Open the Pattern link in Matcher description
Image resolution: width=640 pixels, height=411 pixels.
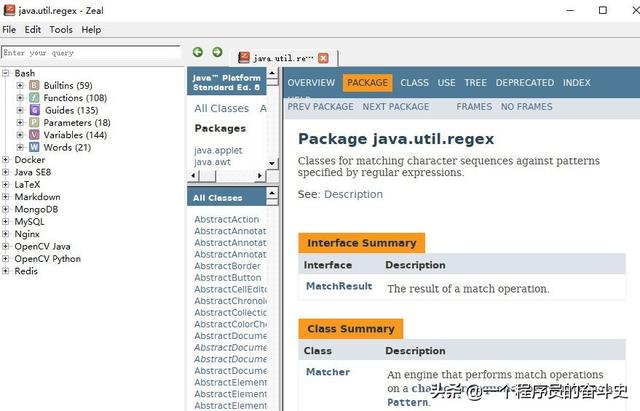coord(407,402)
